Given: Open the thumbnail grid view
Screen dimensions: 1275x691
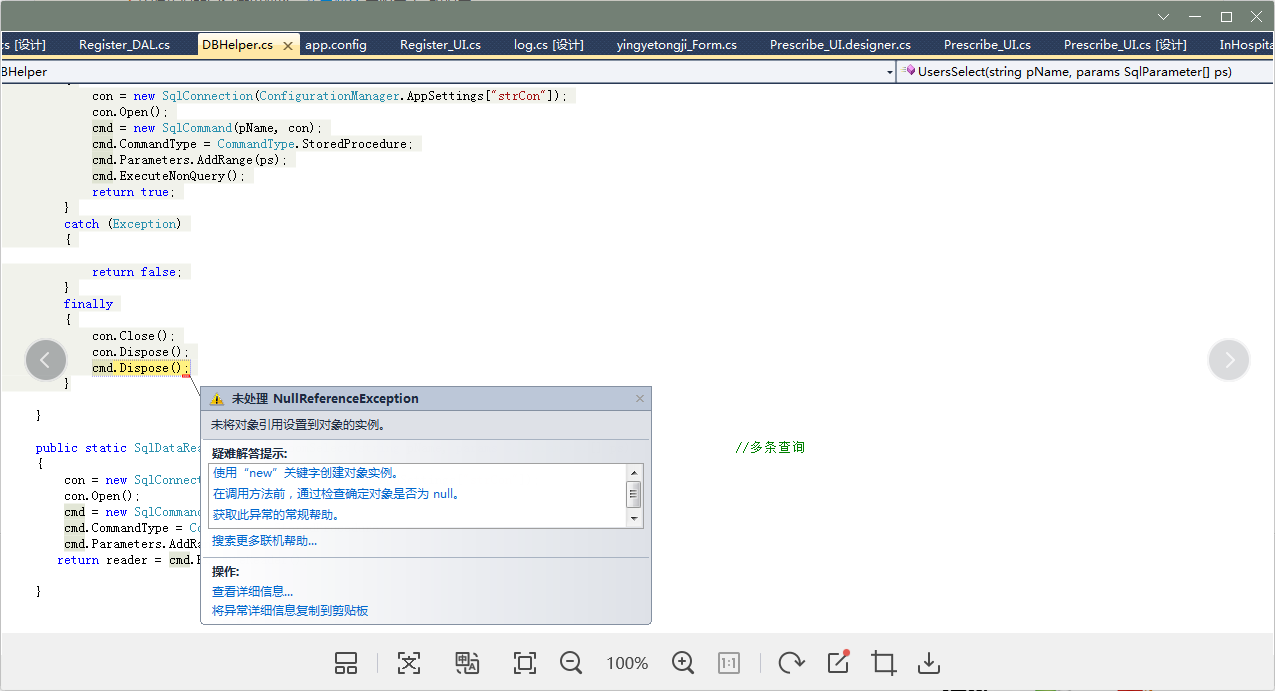Looking at the screenshot, I should coord(346,663).
